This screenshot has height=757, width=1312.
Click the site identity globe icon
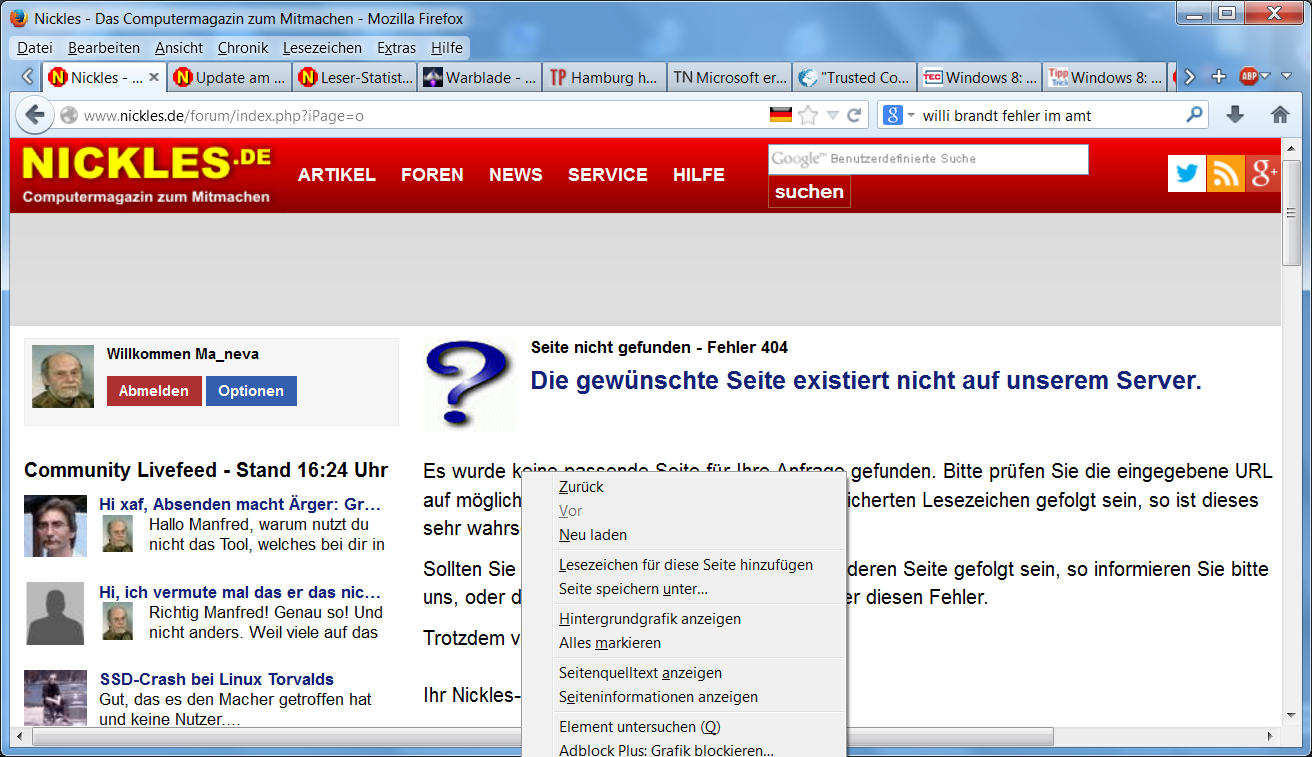(68, 116)
